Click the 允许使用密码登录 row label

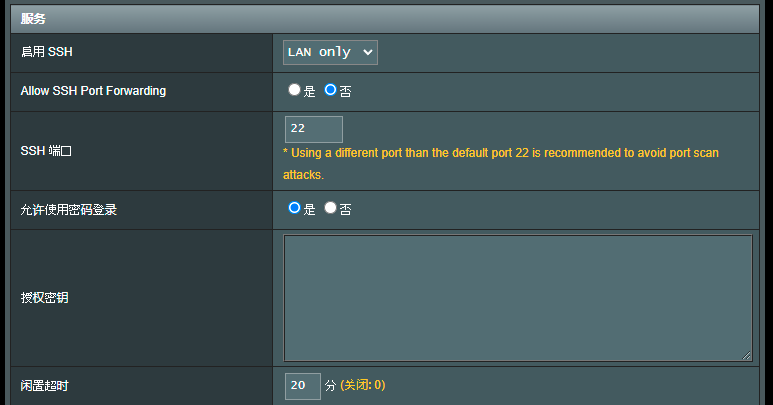[69, 210]
